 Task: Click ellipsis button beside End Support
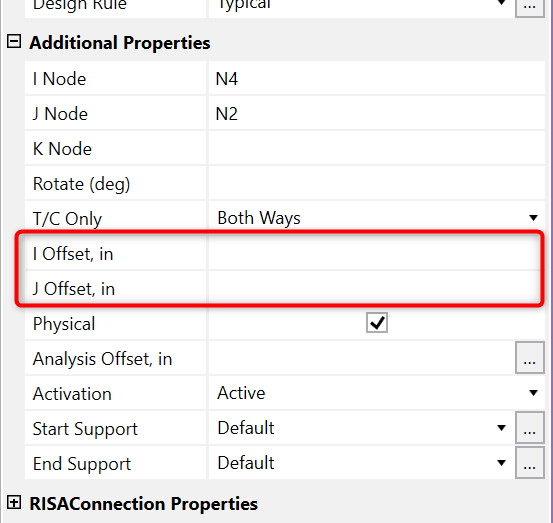pos(529,462)
